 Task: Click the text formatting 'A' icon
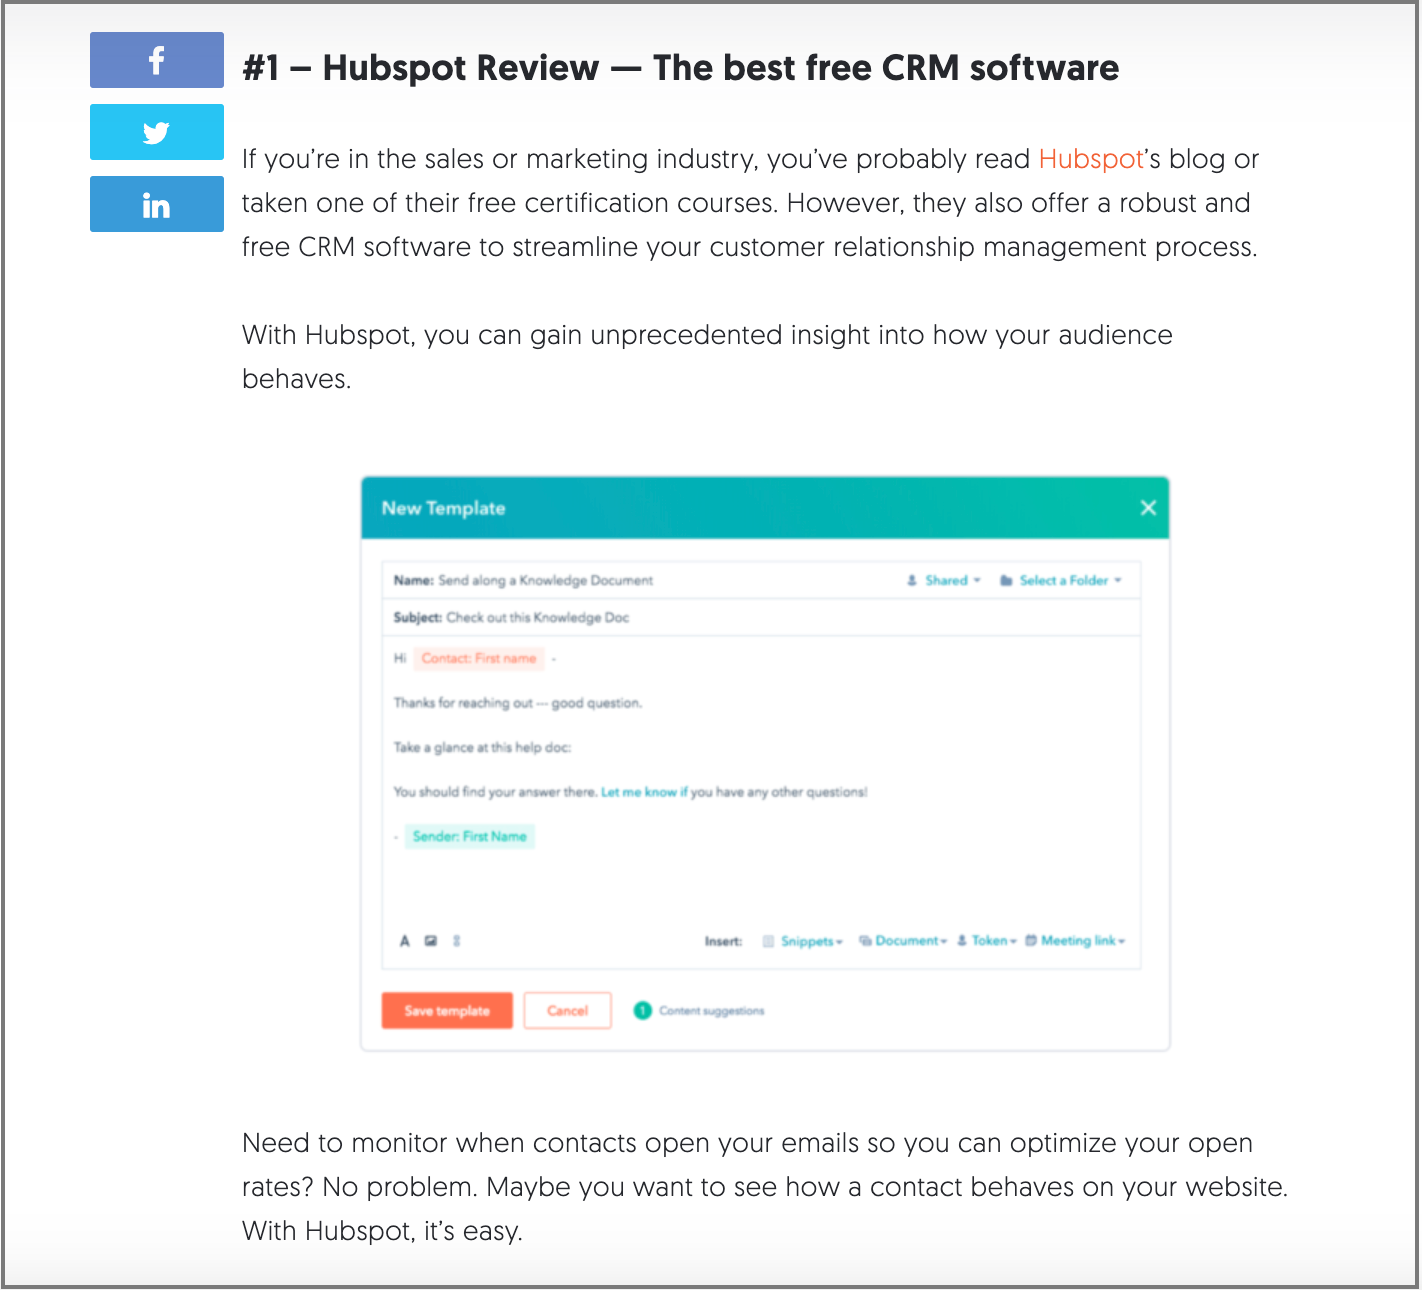click(405, 941)
